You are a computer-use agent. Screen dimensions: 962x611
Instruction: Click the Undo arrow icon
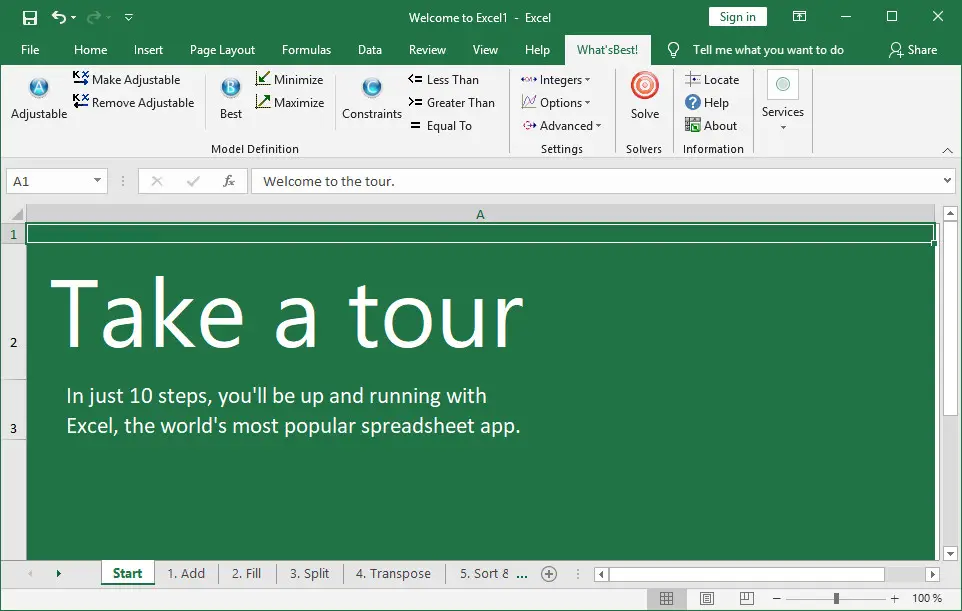point(58,17)
